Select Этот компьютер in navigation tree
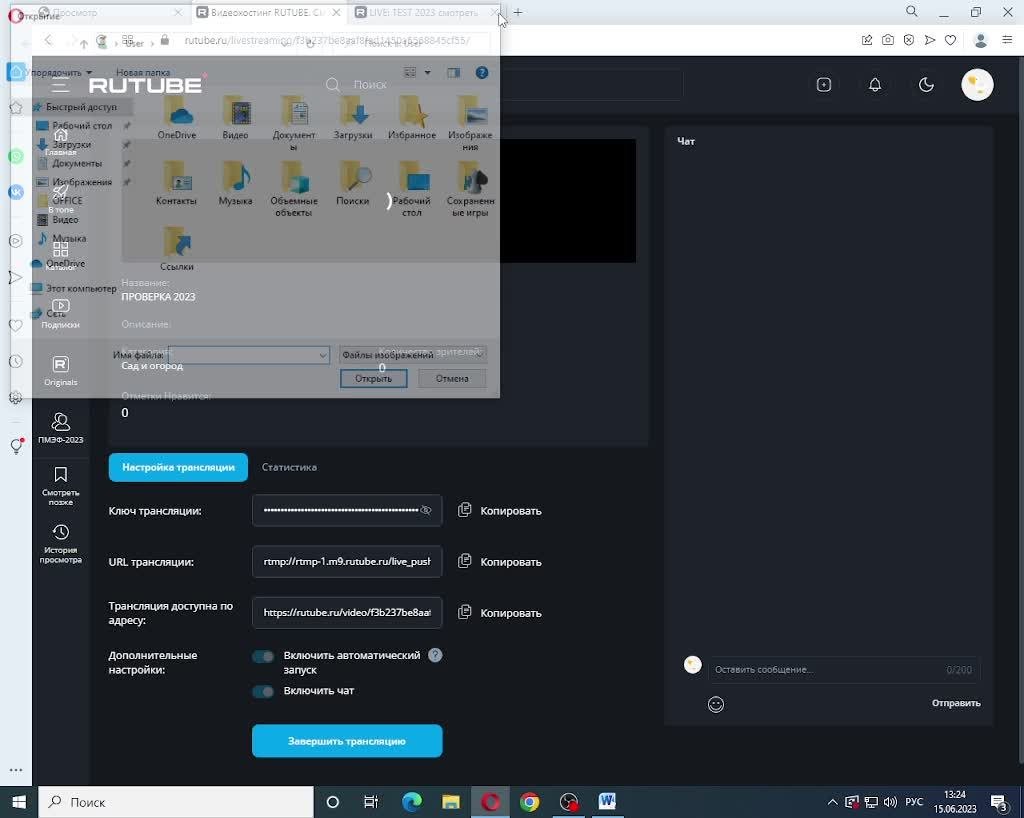This screenshot has height=818, width=1024. click(80, 288)
